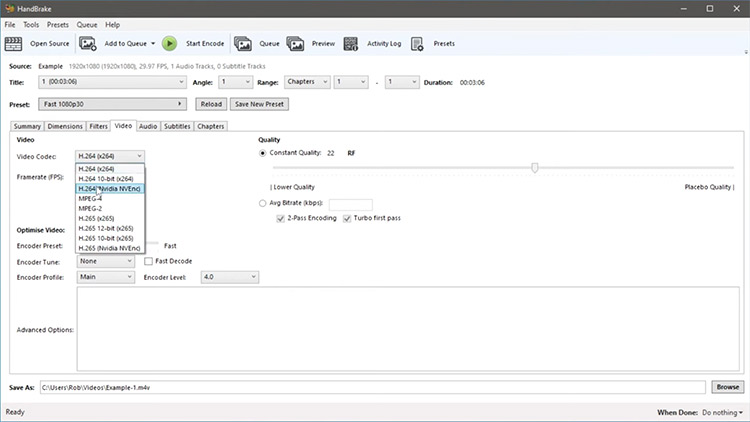This screenshot has height=422, width=750.
Task: Choose H.265 (x265) codec option
Action: point(110,219)
